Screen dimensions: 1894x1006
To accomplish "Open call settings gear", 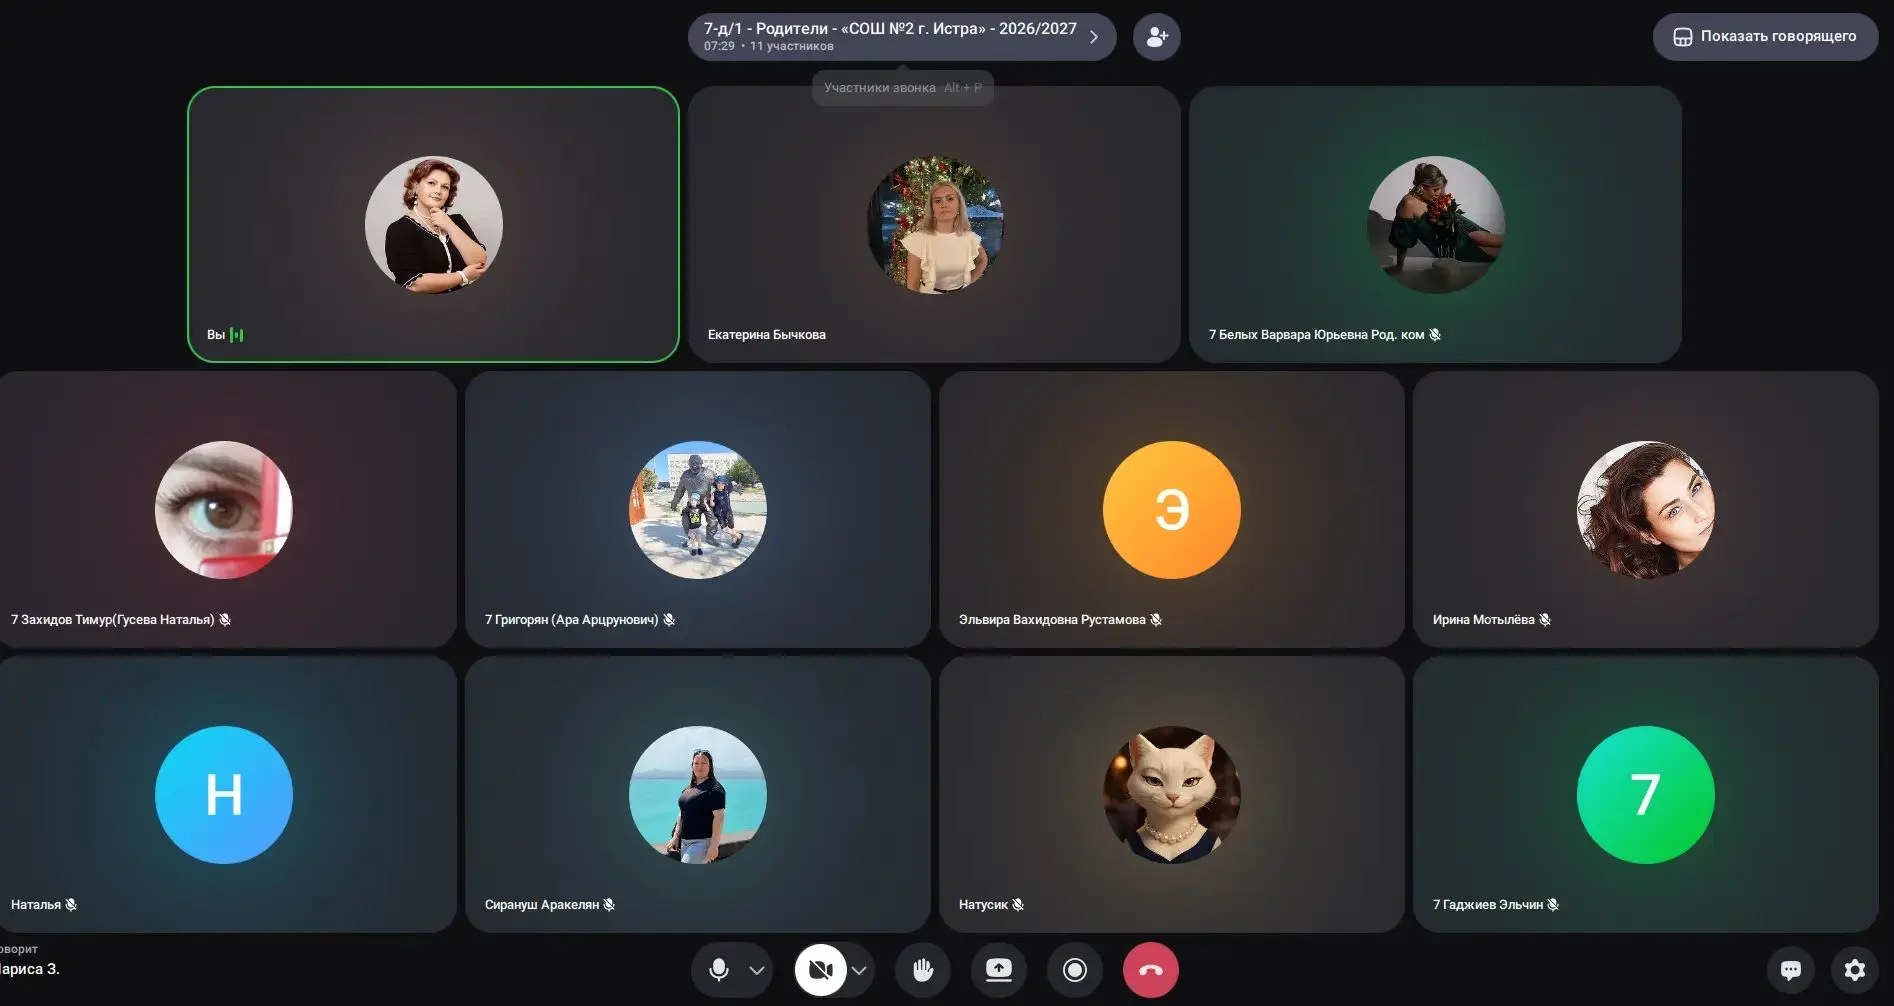I will coord(1855,970).
